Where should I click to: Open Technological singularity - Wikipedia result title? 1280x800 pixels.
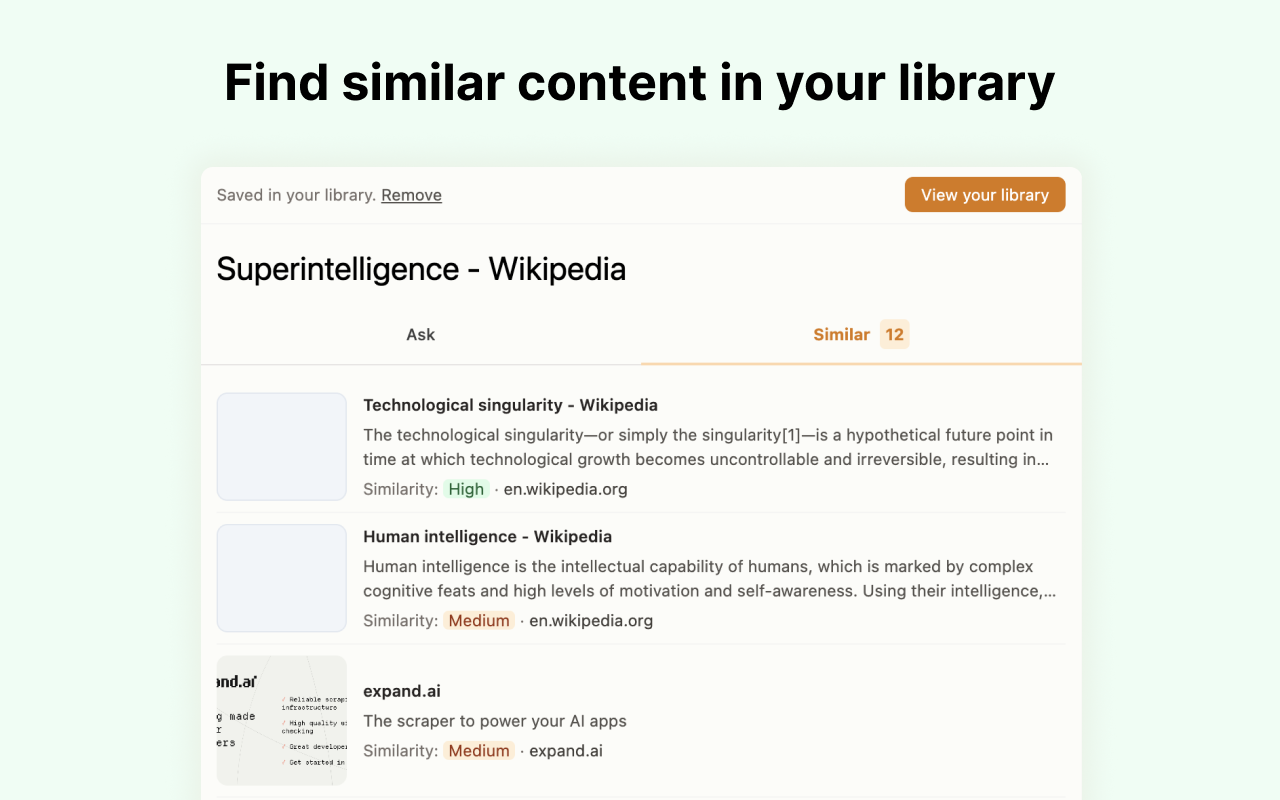pos(510,405)
